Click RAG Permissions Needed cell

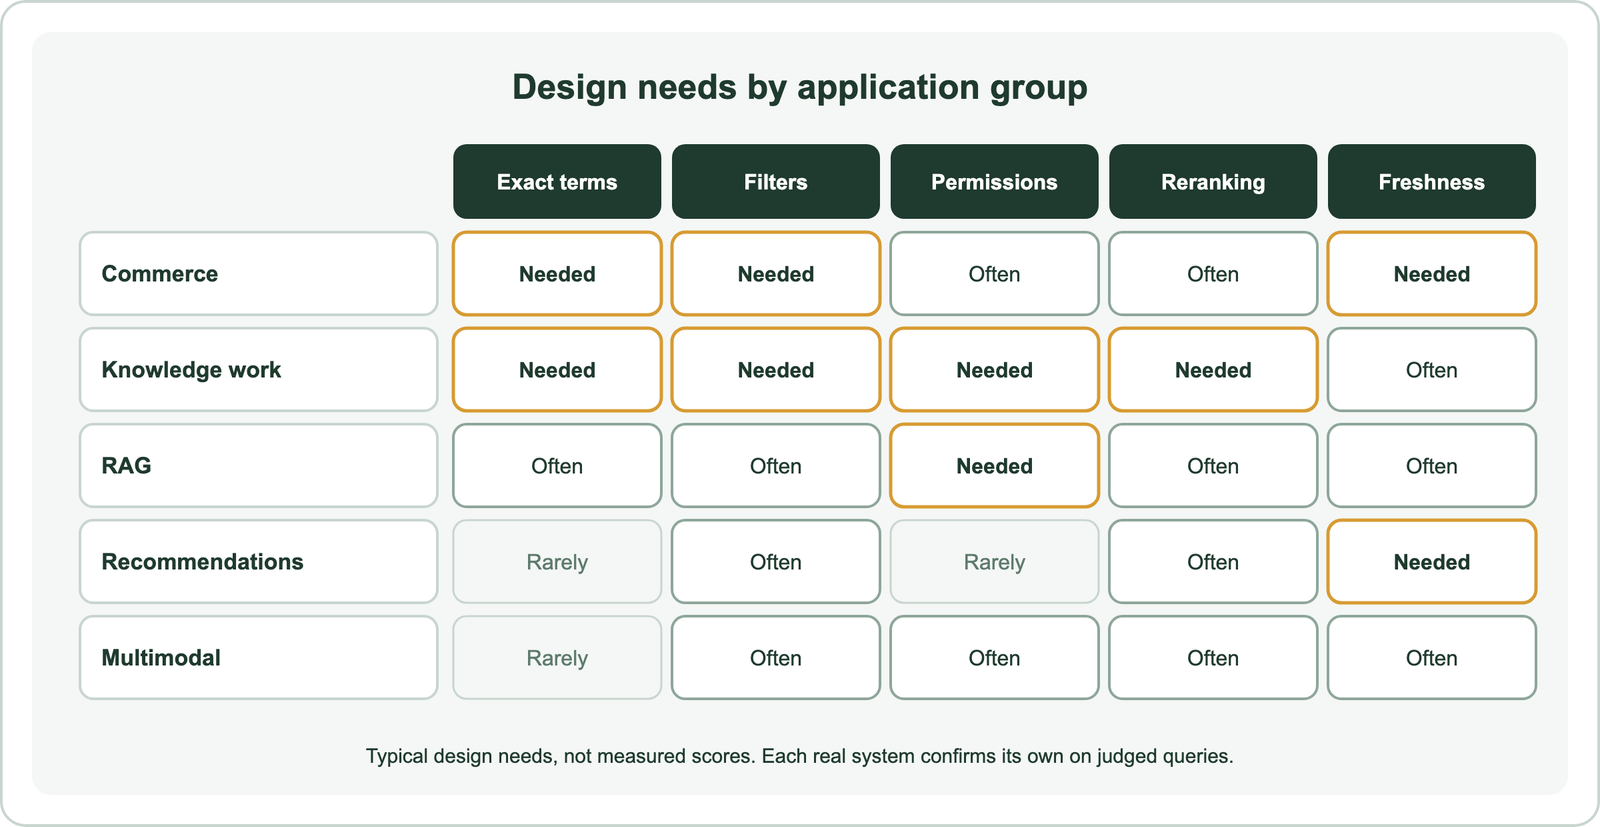994,466
